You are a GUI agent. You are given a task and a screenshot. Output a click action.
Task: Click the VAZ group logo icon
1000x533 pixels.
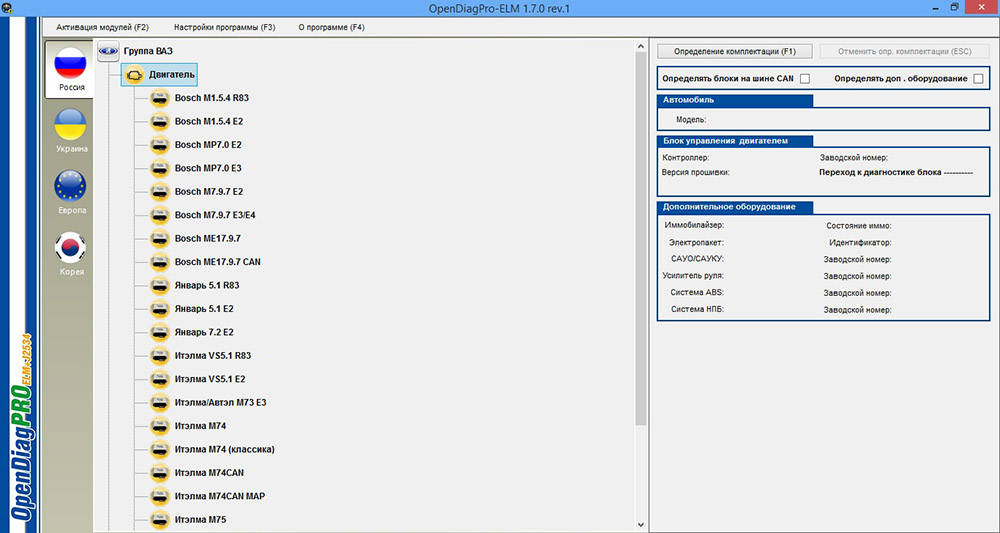coord(108,51)
